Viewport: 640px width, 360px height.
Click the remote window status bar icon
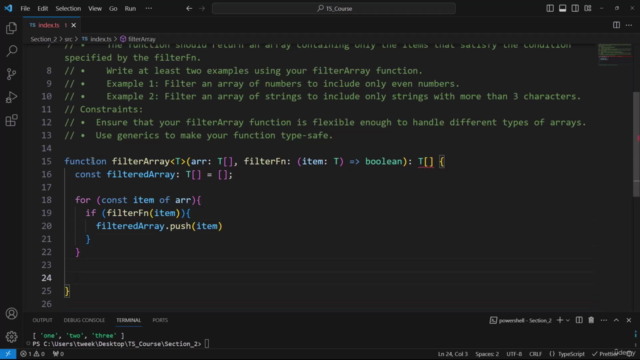[x=8, y=354]
